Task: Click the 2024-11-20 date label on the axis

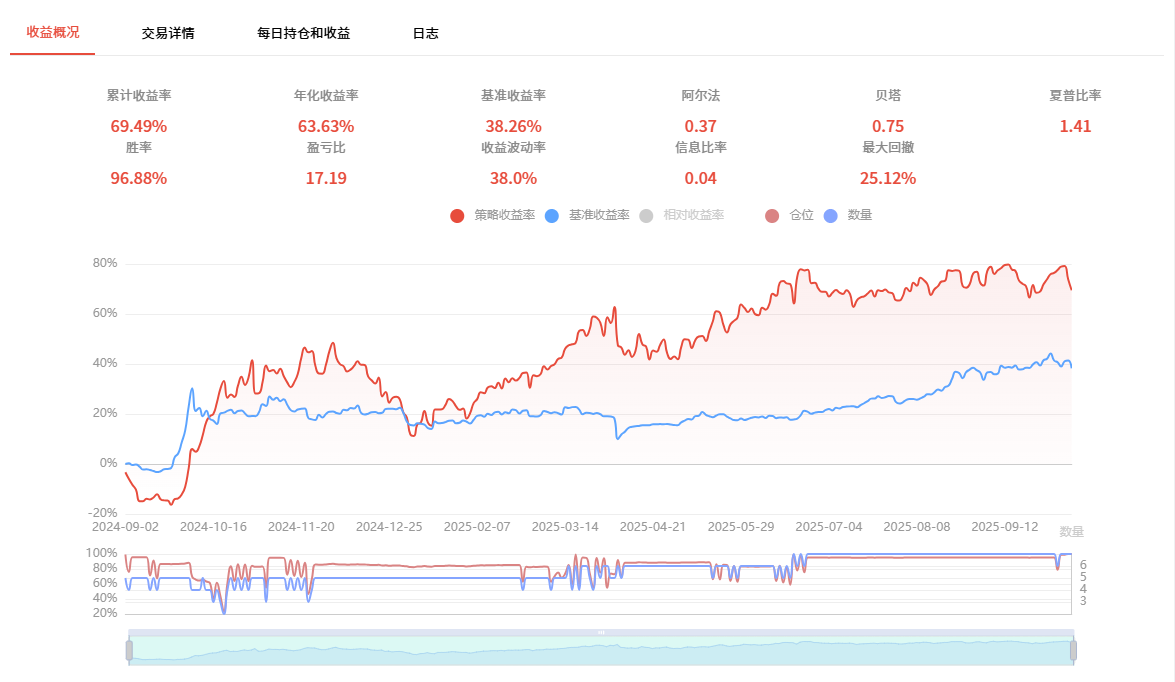Action: point(301,526)
